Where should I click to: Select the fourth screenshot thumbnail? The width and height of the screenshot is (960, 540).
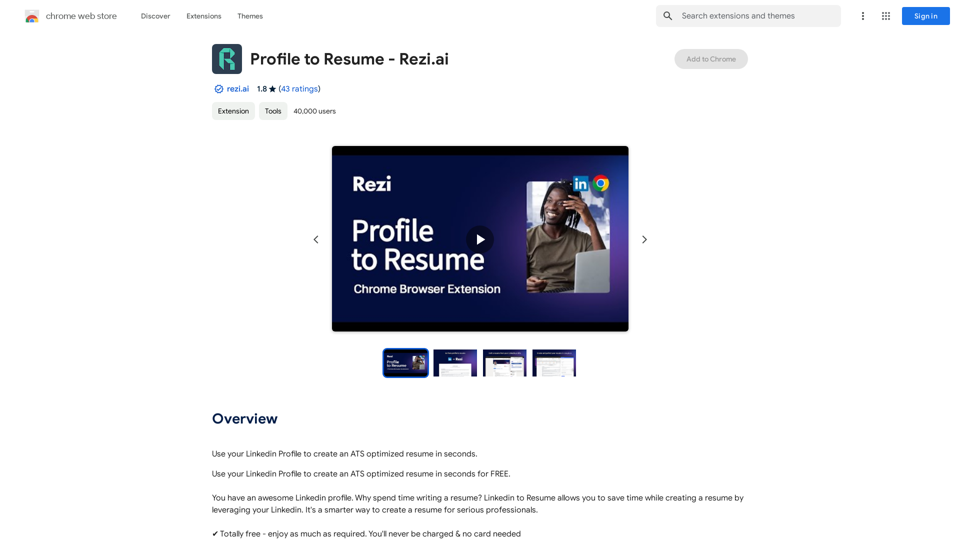tap(554, 363)
